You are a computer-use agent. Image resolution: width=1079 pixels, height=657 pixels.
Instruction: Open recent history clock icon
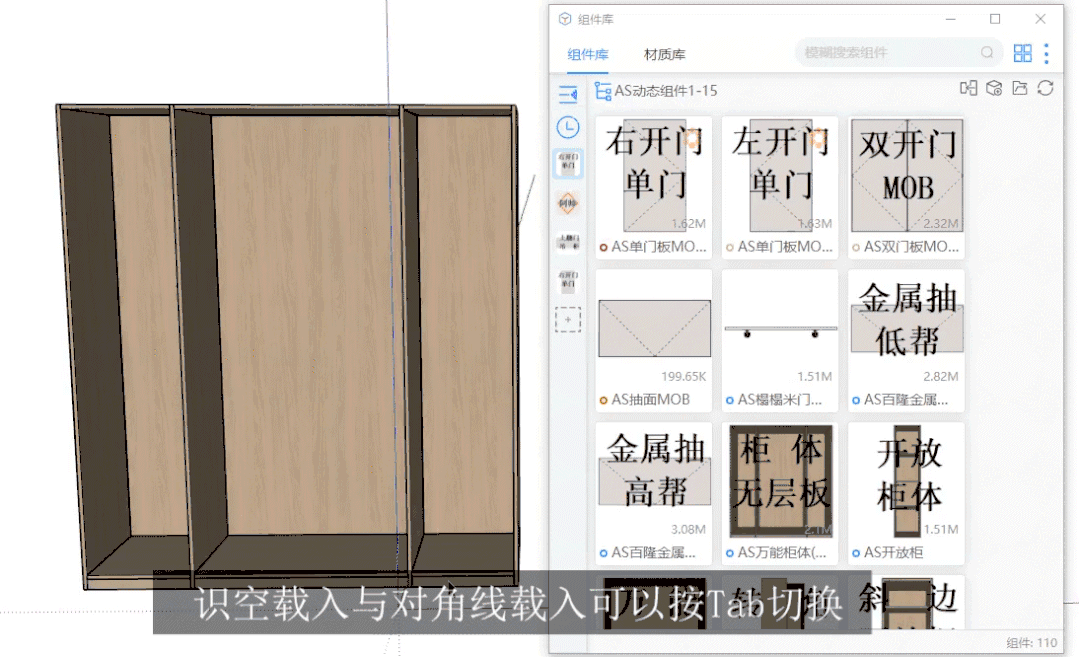568,128
